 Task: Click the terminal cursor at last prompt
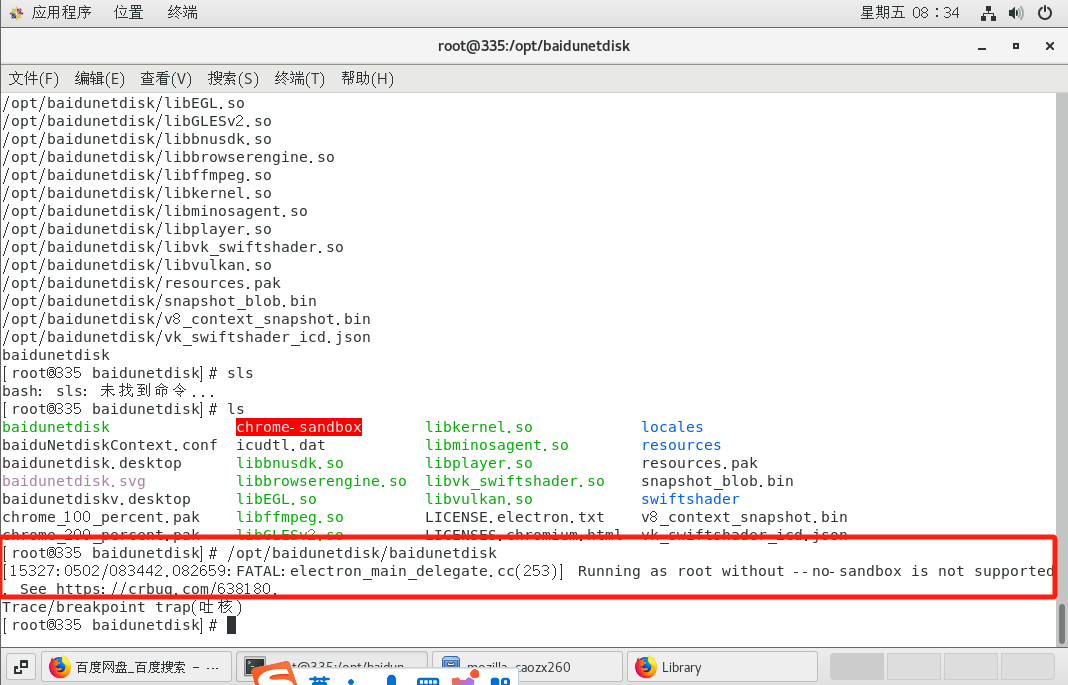(232, 625)
